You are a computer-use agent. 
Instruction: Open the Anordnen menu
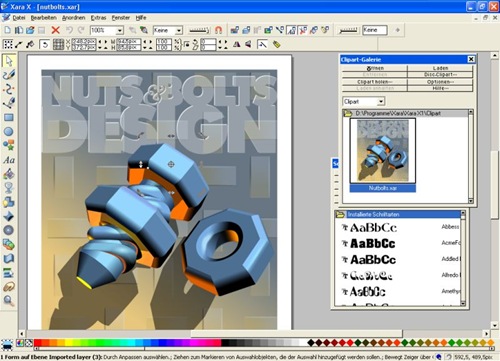click(x=74, y=18)
